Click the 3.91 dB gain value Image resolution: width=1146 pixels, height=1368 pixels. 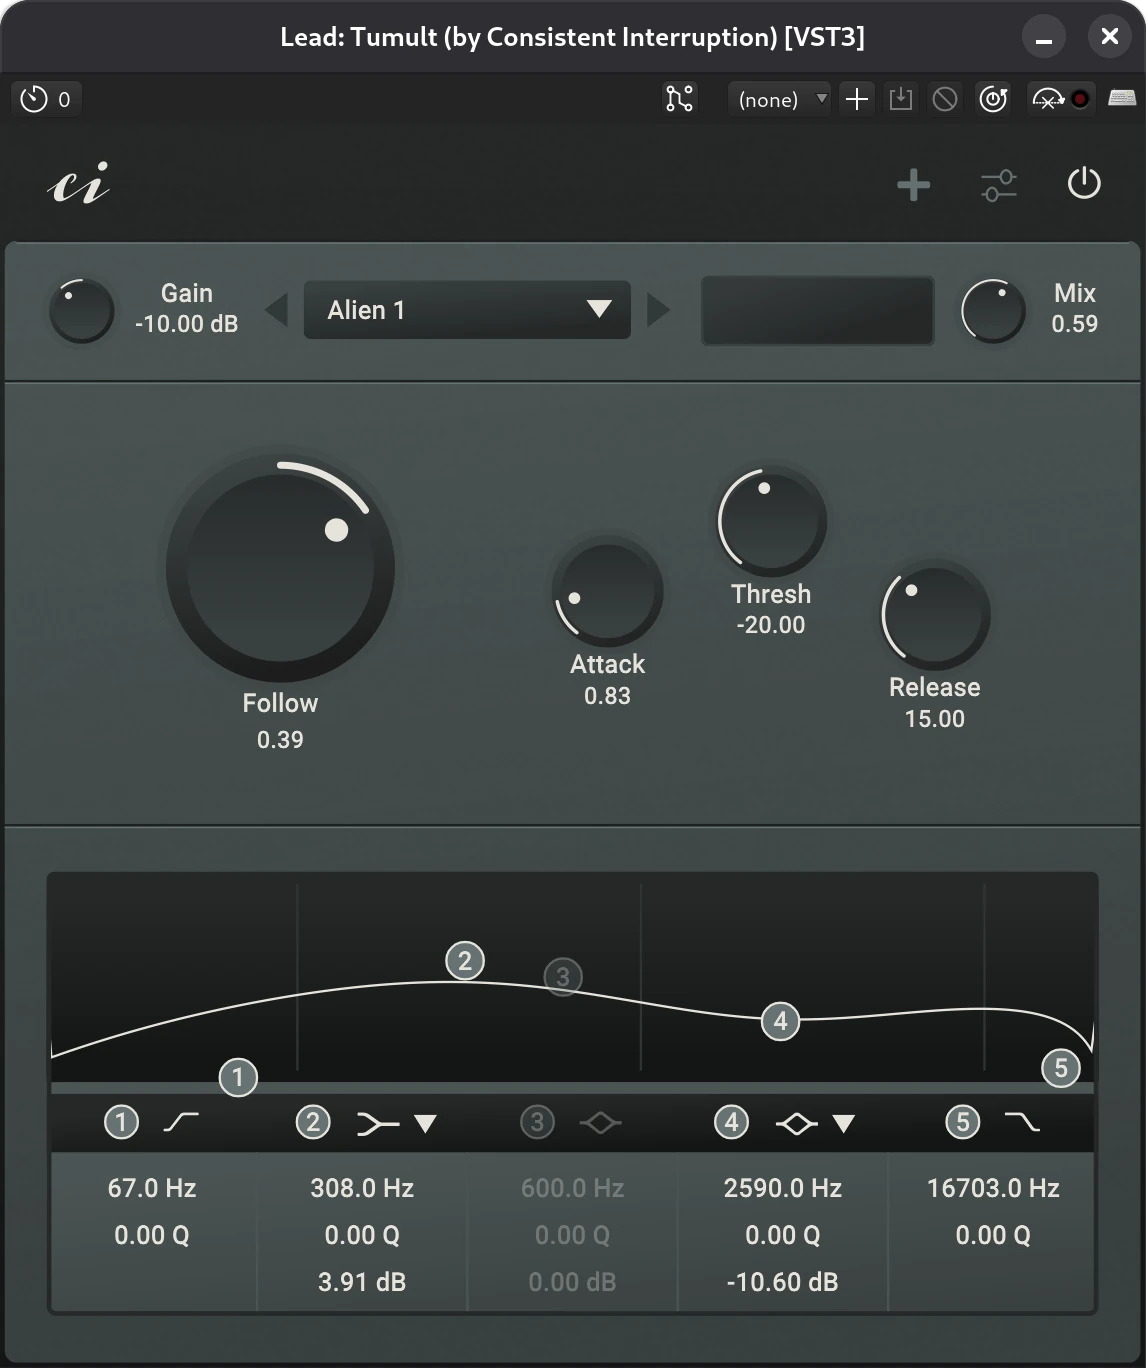point(362,1282)
